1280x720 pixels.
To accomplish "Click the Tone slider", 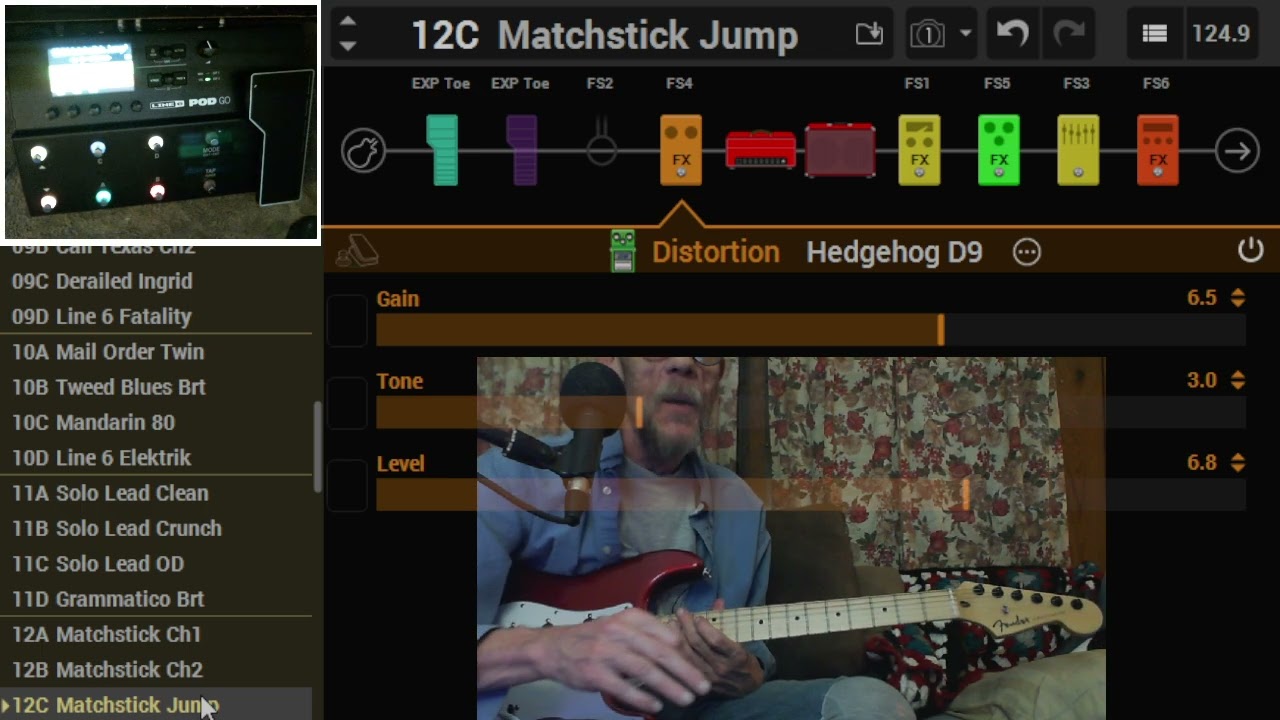I will click(811, 412).
